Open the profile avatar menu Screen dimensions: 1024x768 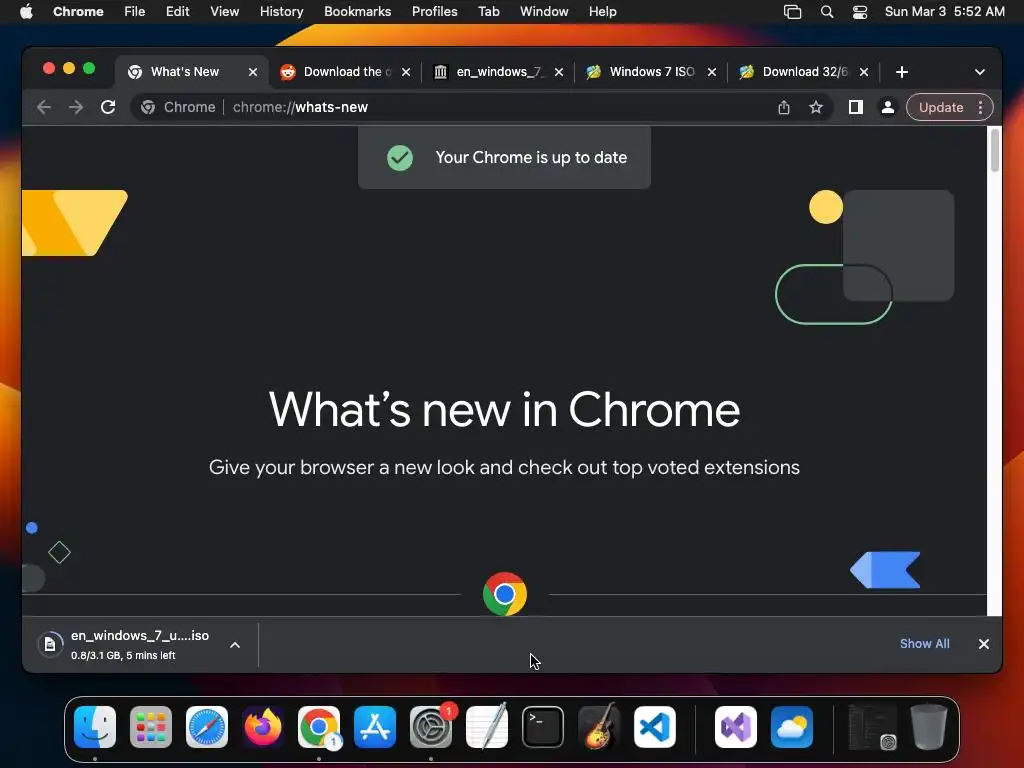click(x=888, y=107)
